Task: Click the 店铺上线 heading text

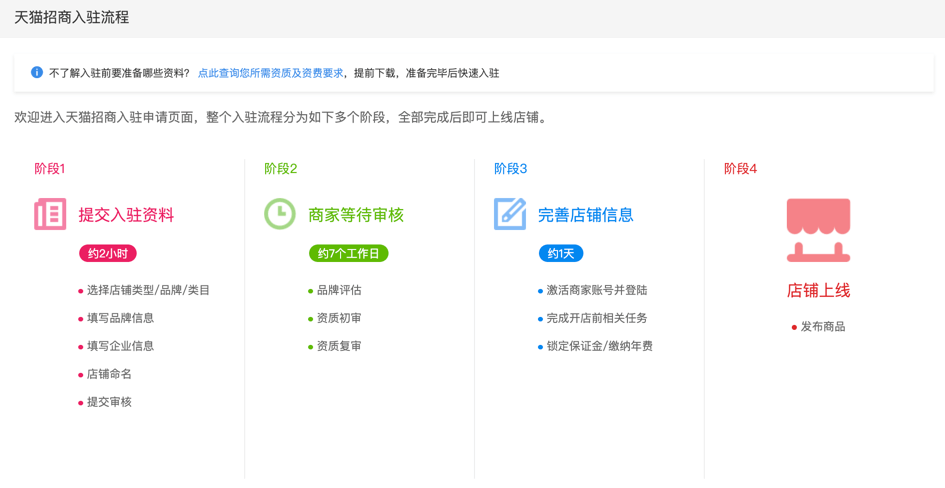Action: (818, 291)
